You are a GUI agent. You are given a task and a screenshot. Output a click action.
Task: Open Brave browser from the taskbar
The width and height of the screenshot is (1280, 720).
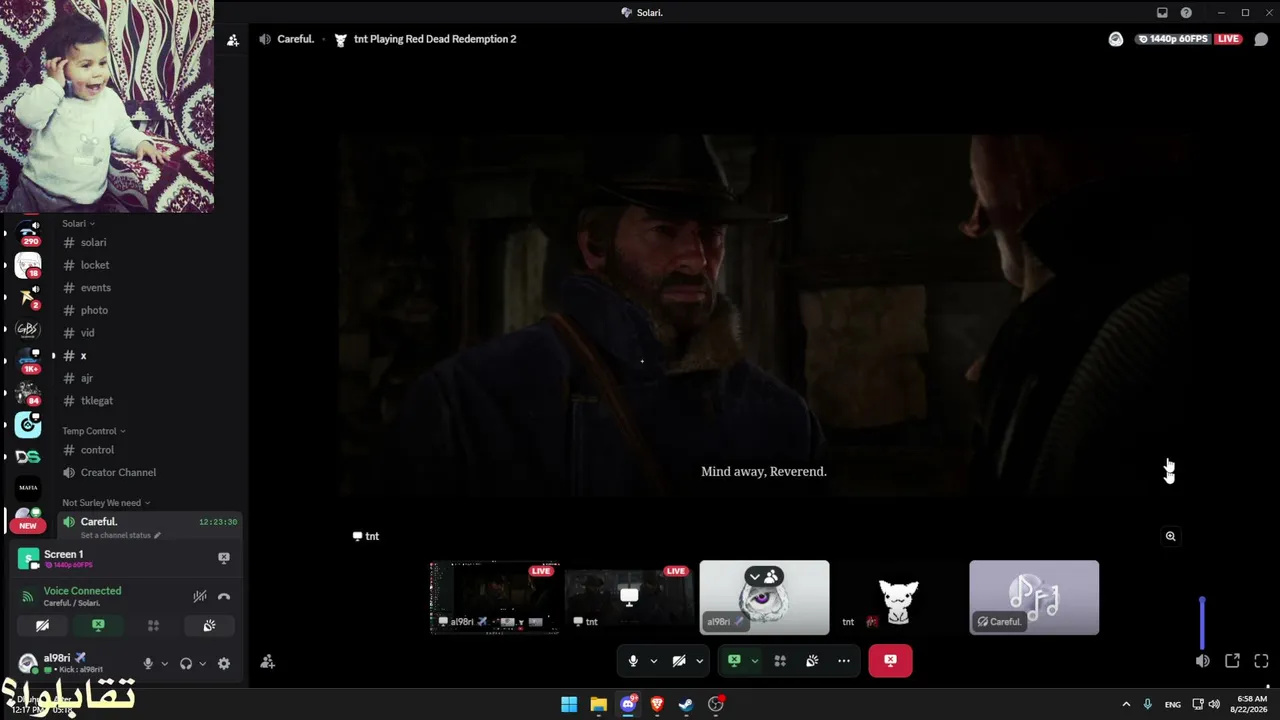pos(657,704)
